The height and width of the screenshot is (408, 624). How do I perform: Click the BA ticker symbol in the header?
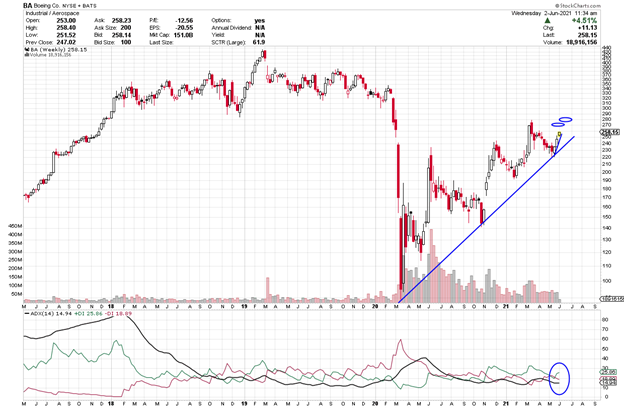(27, 6)
